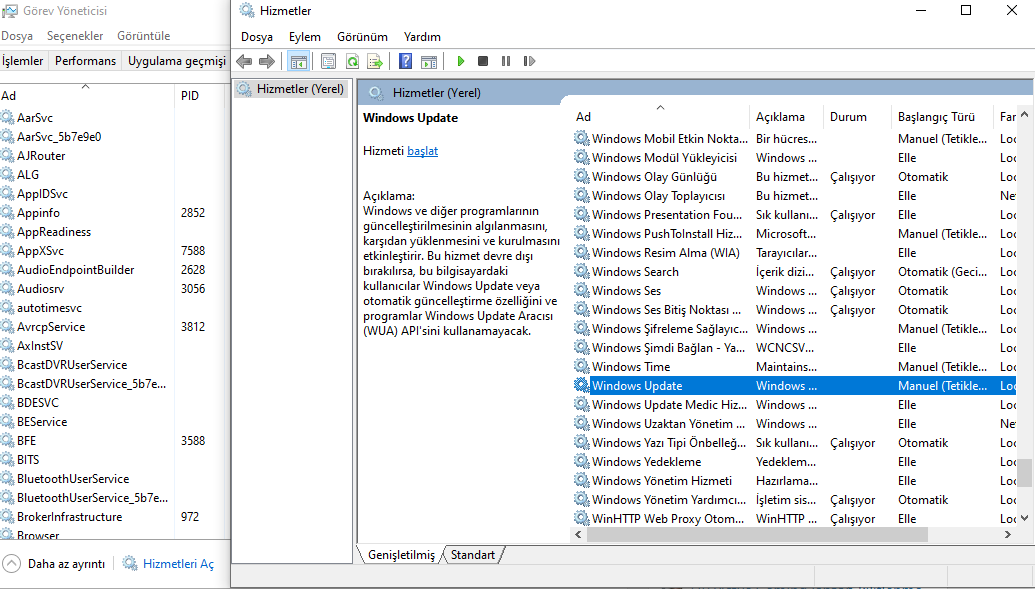Sort services by Ad column header

tap(660, 117)
